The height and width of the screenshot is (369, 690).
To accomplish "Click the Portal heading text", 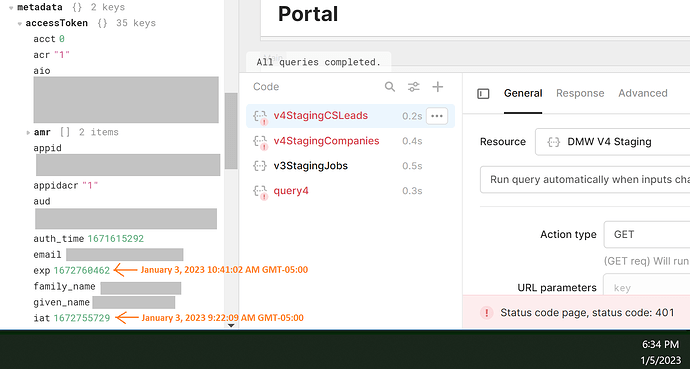I will point(308,14).
